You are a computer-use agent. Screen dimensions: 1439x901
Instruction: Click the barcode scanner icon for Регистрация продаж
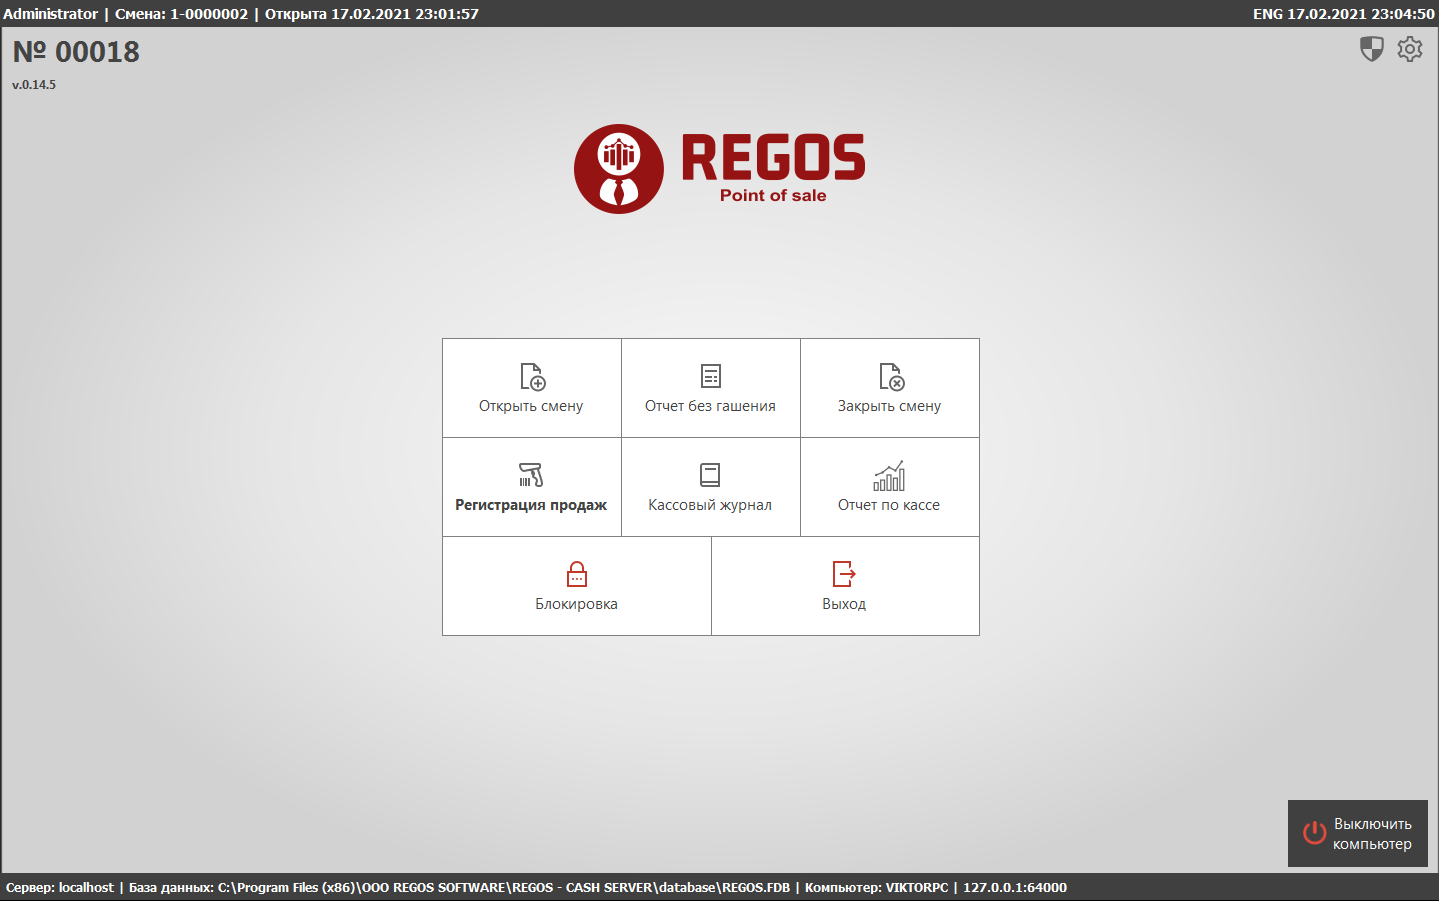[531, 475]
